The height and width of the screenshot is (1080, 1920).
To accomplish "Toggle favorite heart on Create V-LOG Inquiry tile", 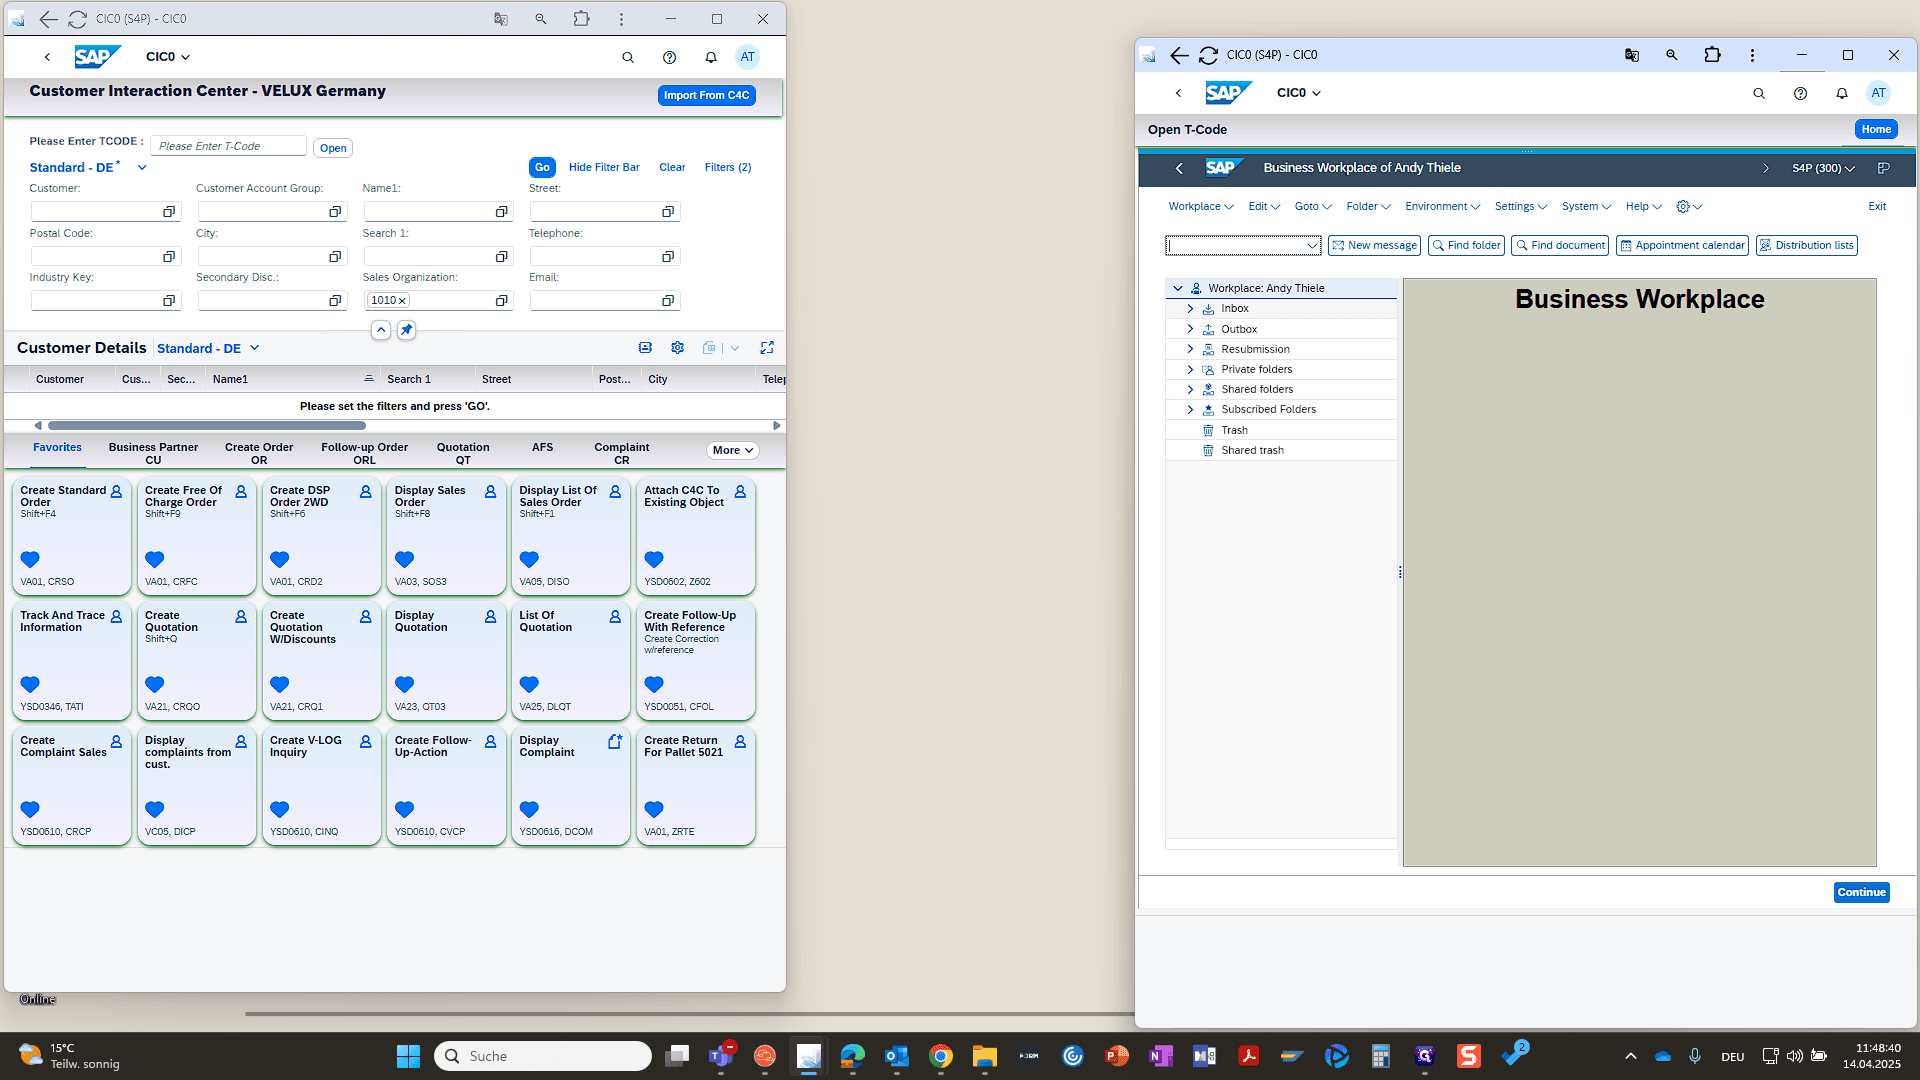I will pyautogui.click(x=279, y=810).
